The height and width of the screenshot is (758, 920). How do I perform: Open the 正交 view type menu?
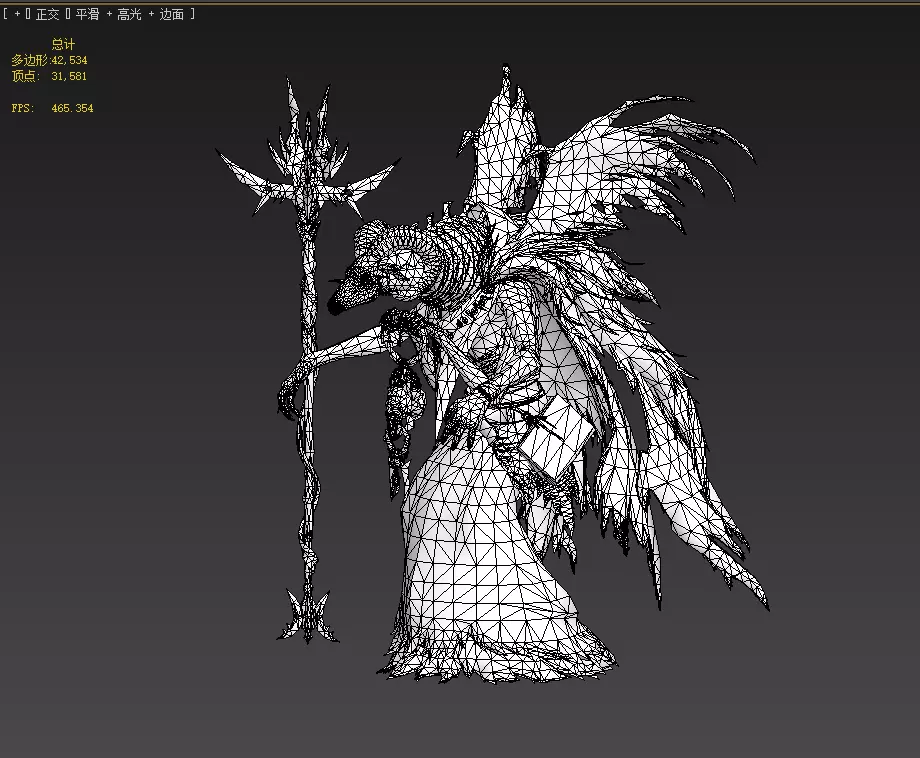pyautogui.click(x=48, y=14)
